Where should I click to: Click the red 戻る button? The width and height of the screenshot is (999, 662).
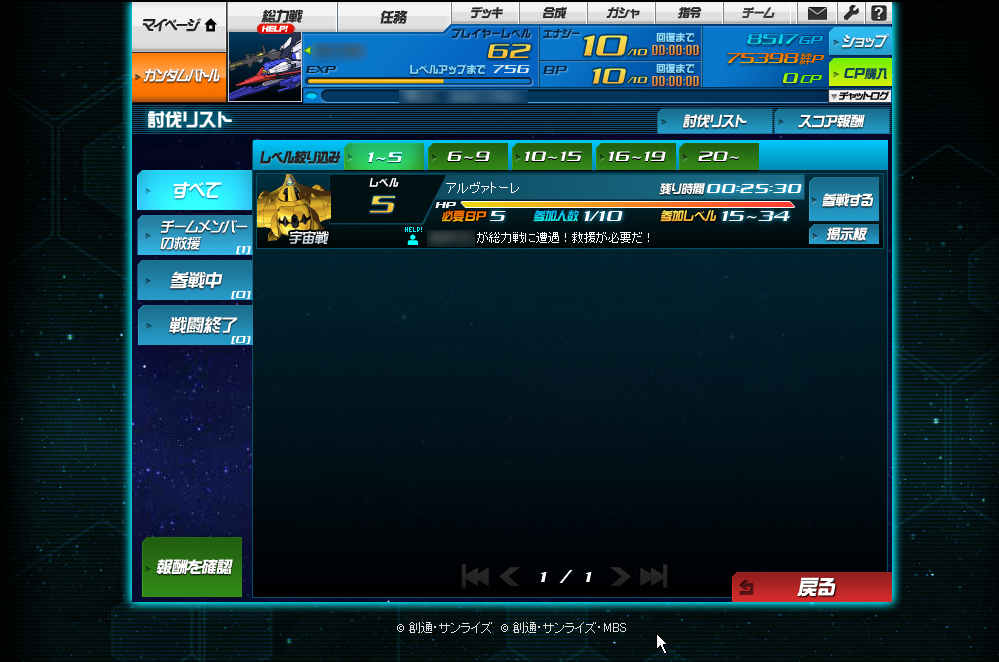pyautogui.click(x=811, y=587)
